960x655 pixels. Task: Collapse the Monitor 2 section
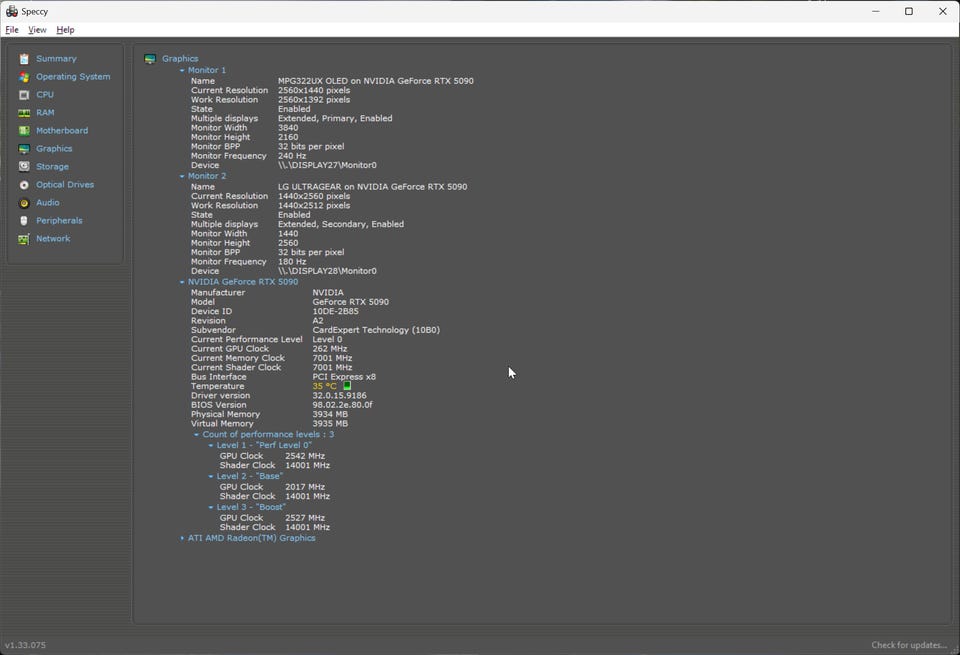[182, 177]
